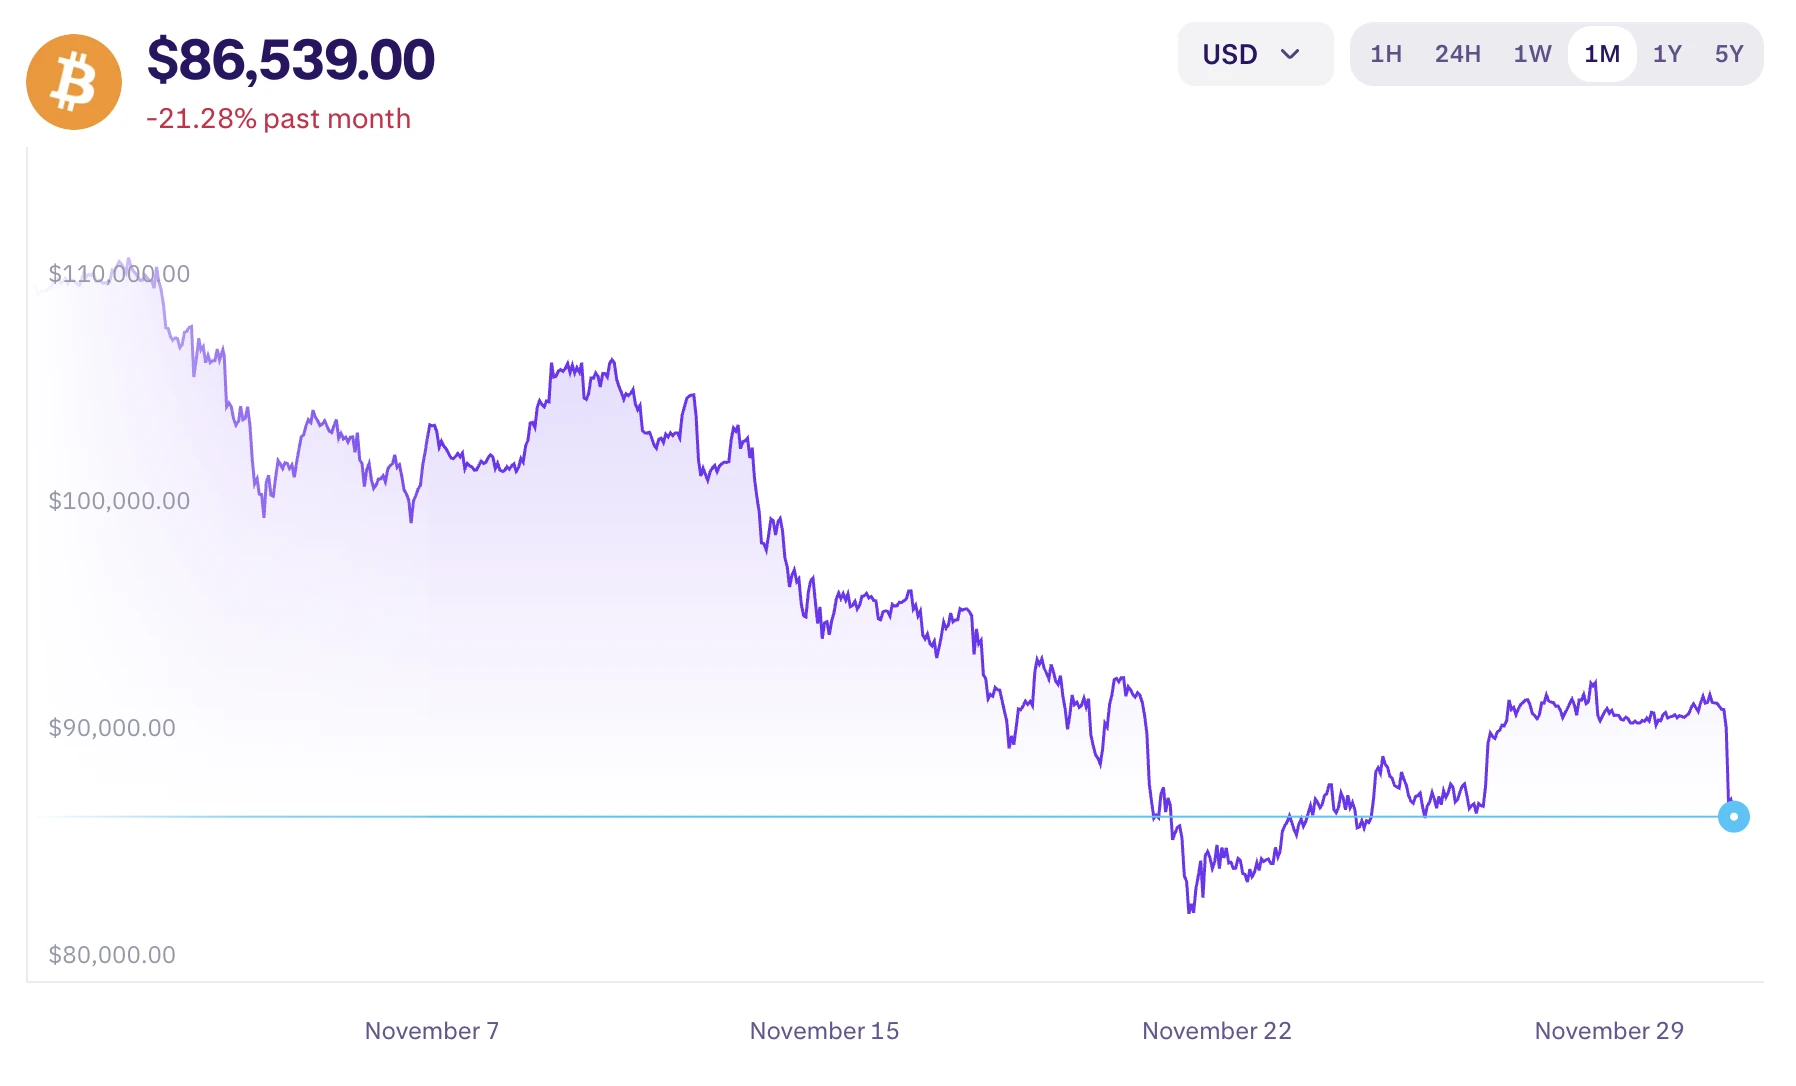
Task: Expand the currency selector menu
Action: [x=1255, y=54]
